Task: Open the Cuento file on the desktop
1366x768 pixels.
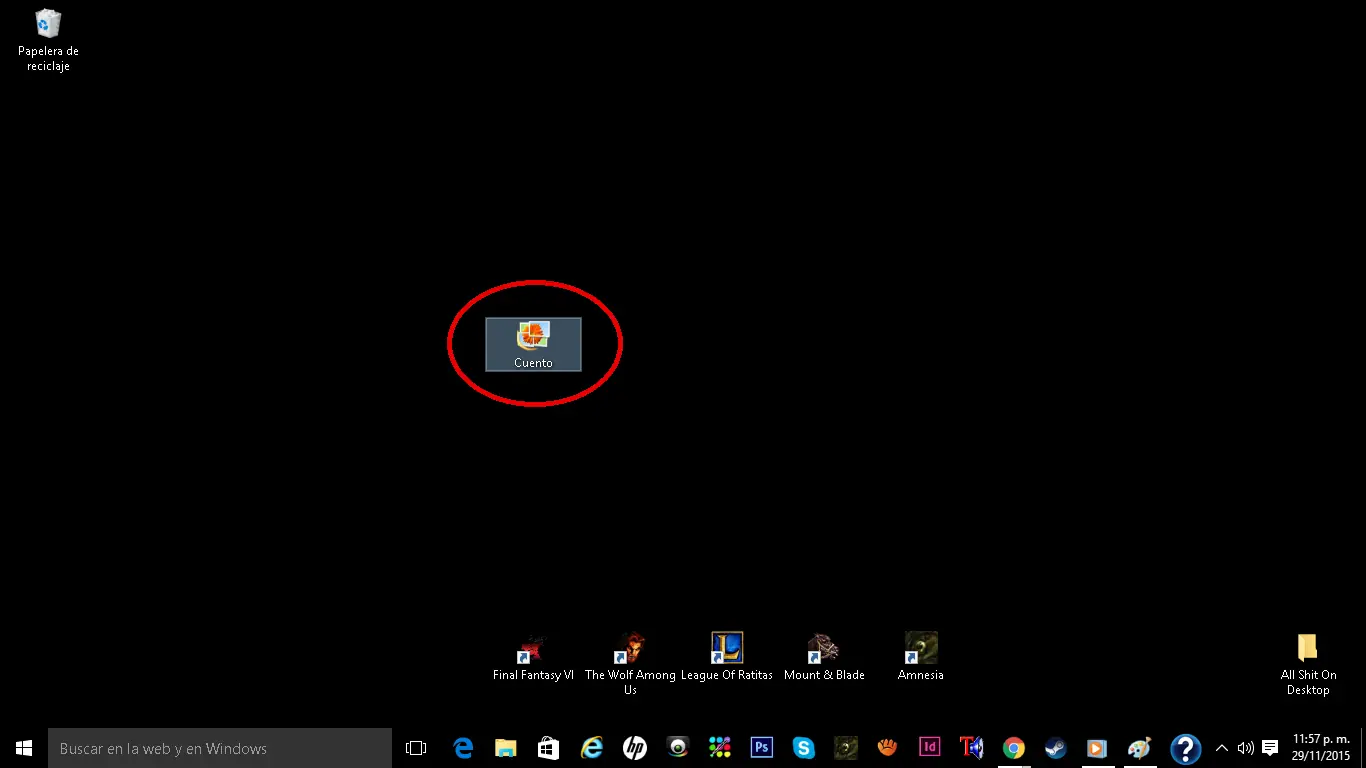Action: (533, 343)
